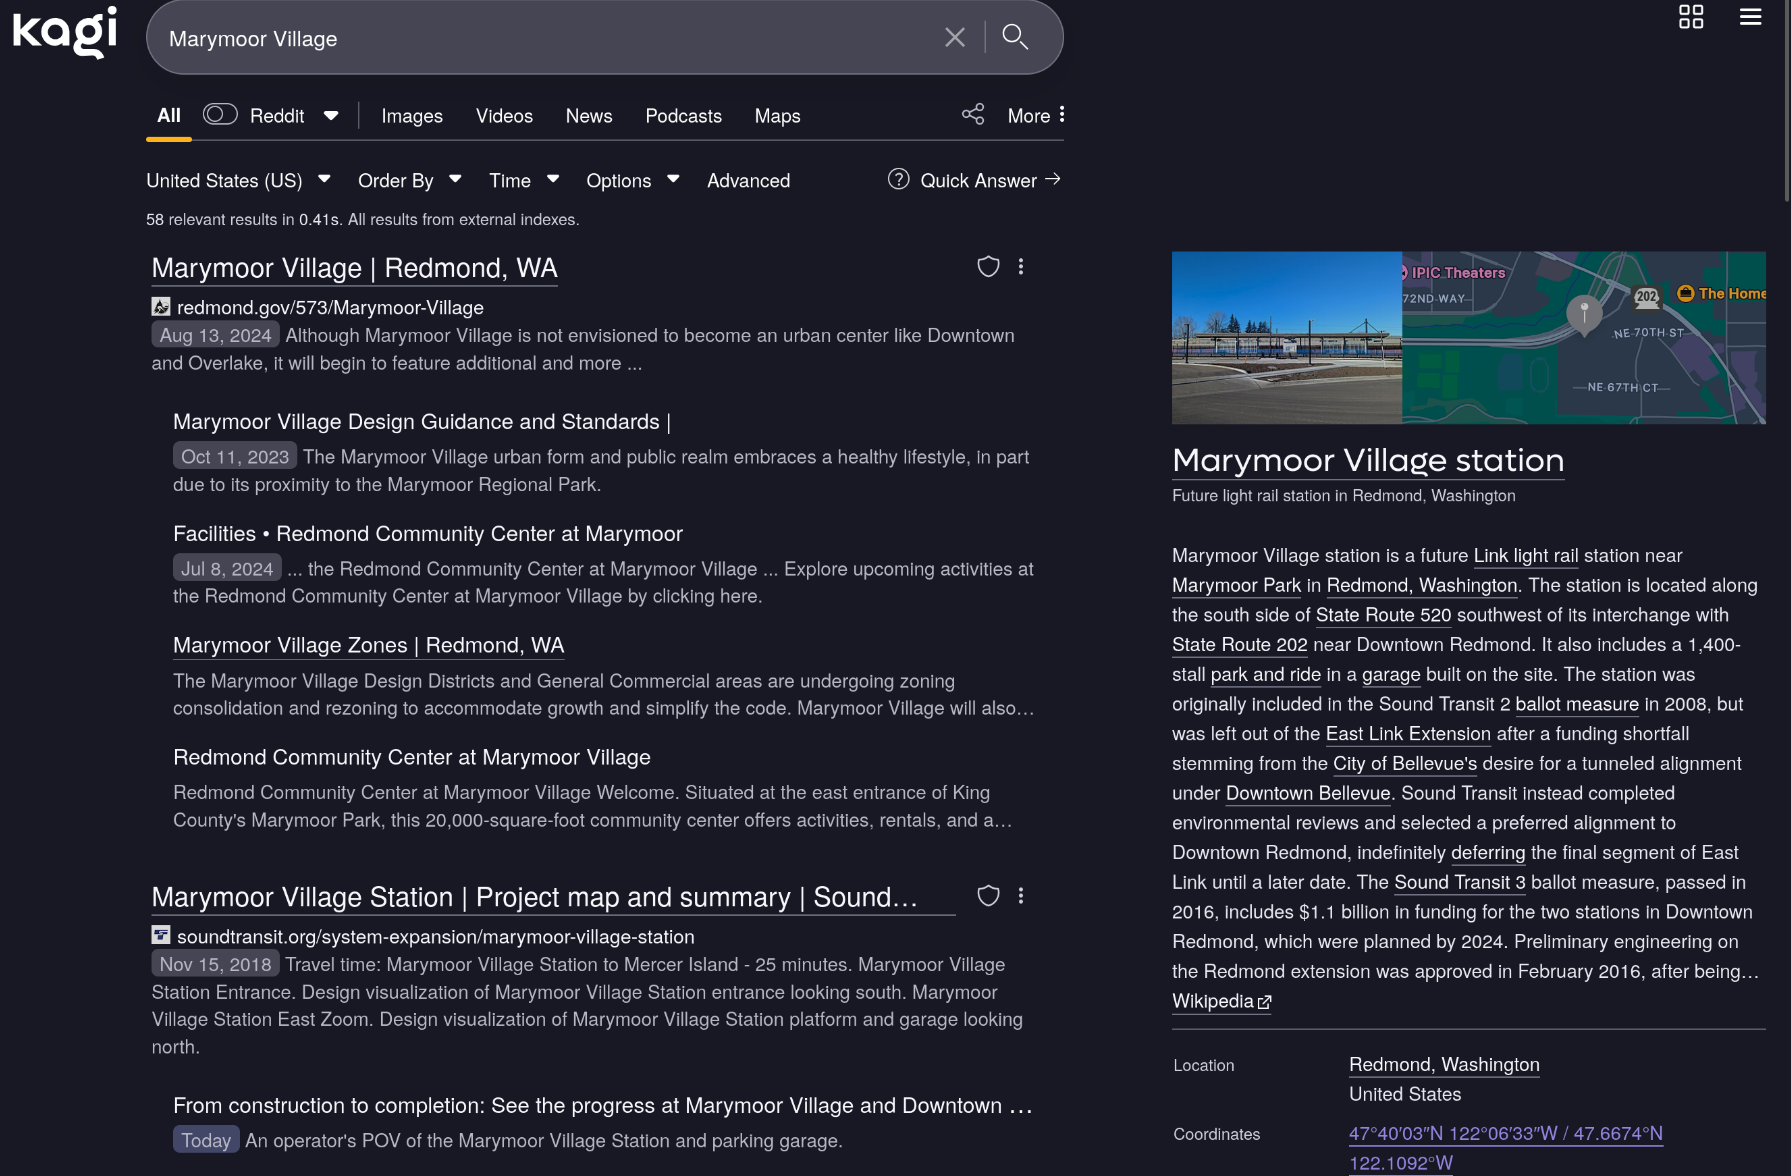Expand the Order By dropdown
The width and height of the screenshot is (1791, 1176).
click(409, 181)
